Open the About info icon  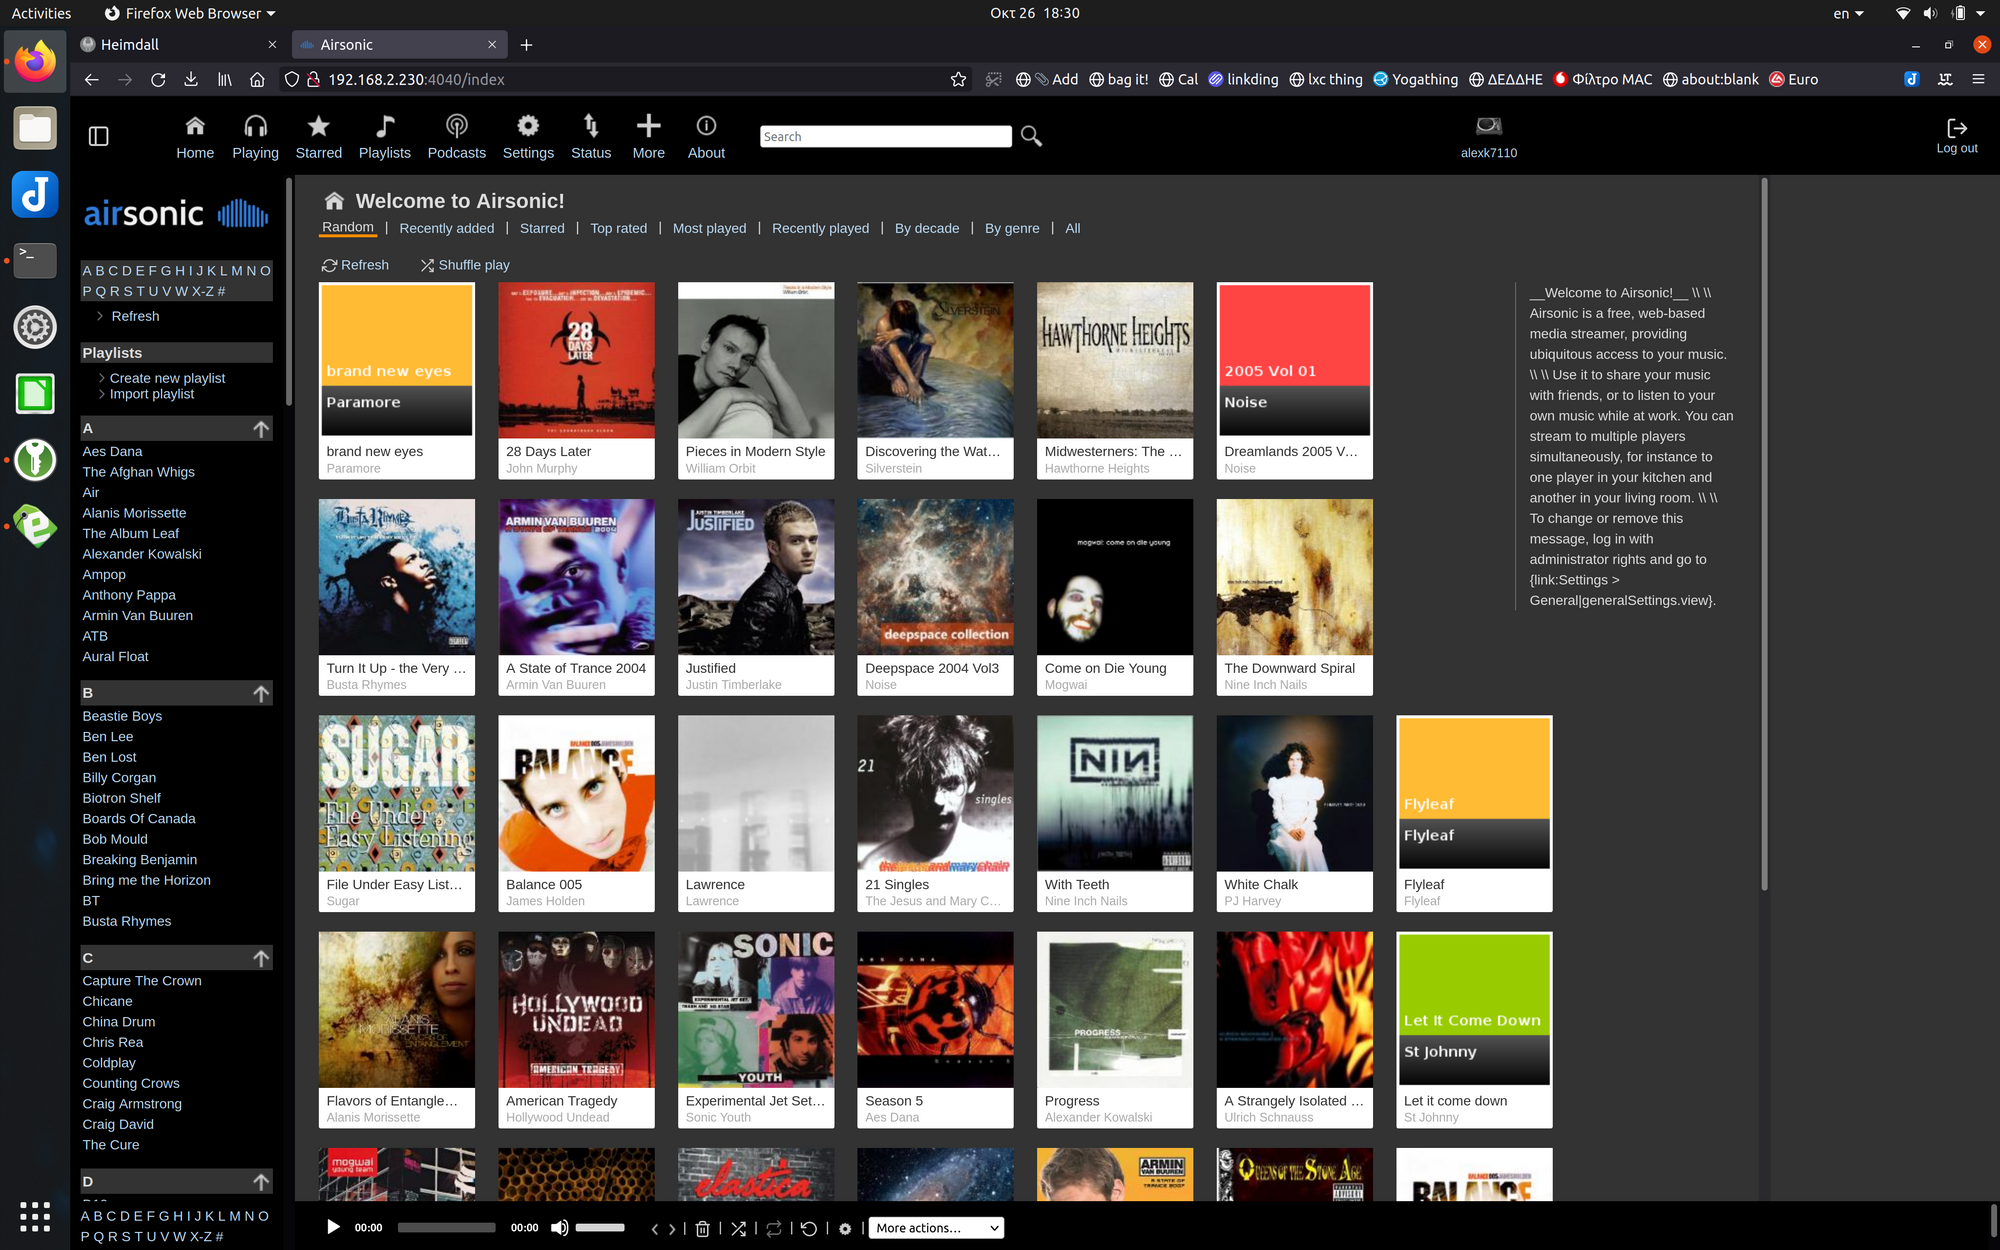coord(706,126)
